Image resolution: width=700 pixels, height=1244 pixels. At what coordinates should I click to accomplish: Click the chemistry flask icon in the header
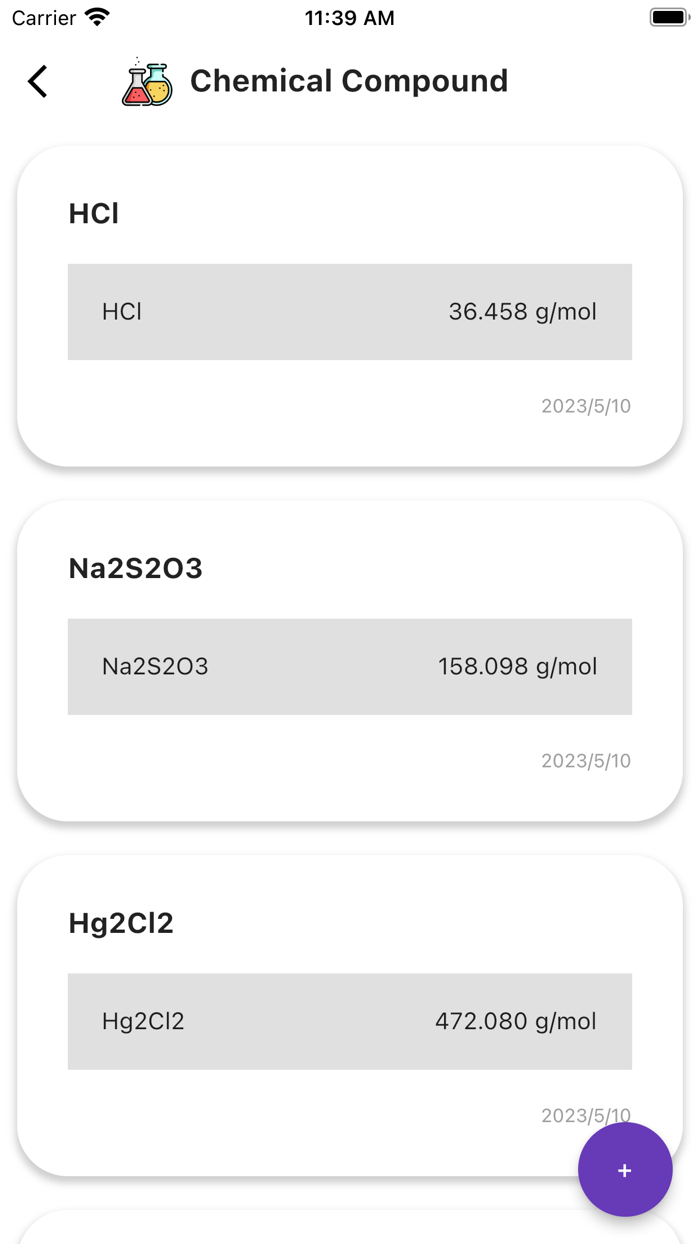click(x=146, y=82)
